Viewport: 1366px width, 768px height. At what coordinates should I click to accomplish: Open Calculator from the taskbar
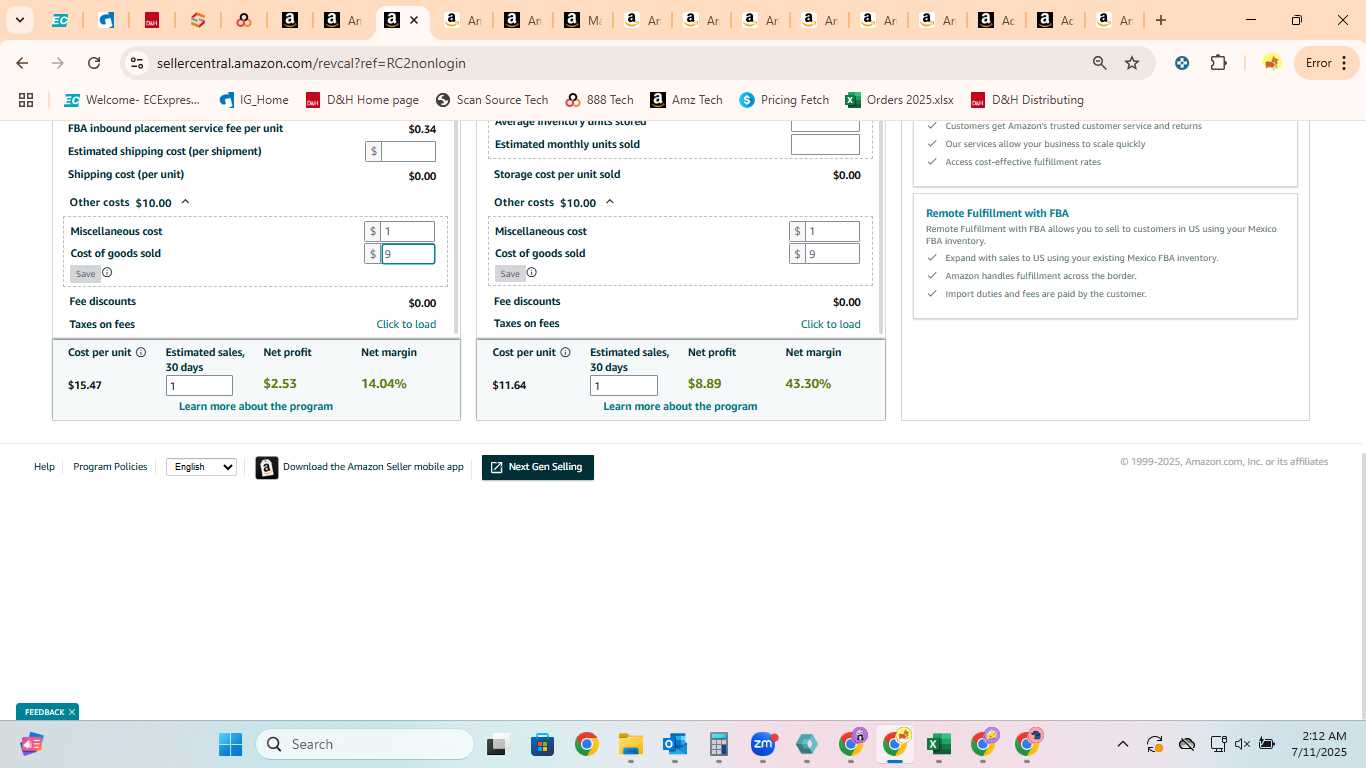[x=718, y=744]
